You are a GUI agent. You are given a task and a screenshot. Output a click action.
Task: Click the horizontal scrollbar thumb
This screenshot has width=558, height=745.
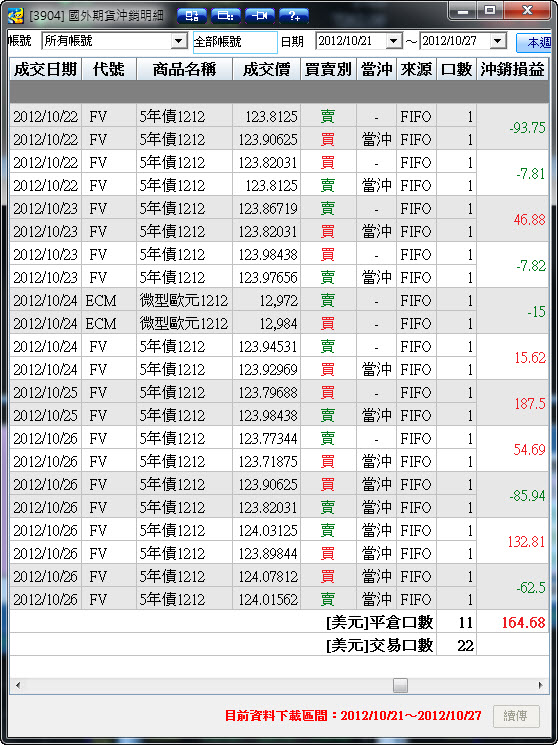tap(400, 685)
